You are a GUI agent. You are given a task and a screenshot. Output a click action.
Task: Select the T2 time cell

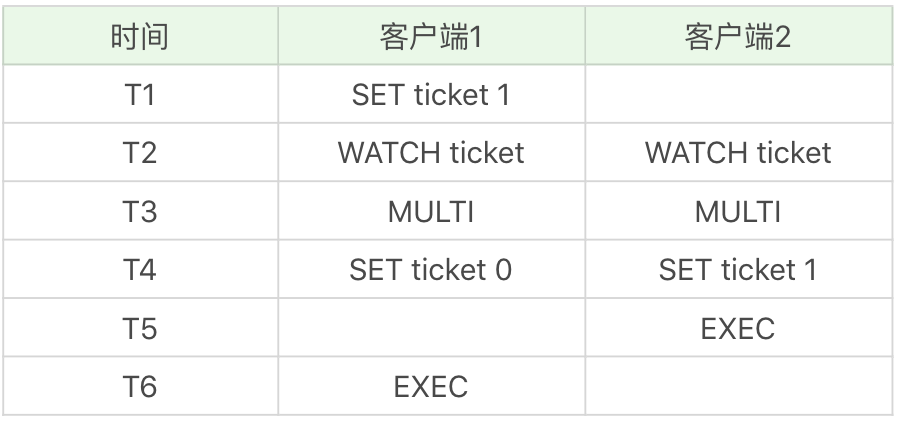click(140, 153)
